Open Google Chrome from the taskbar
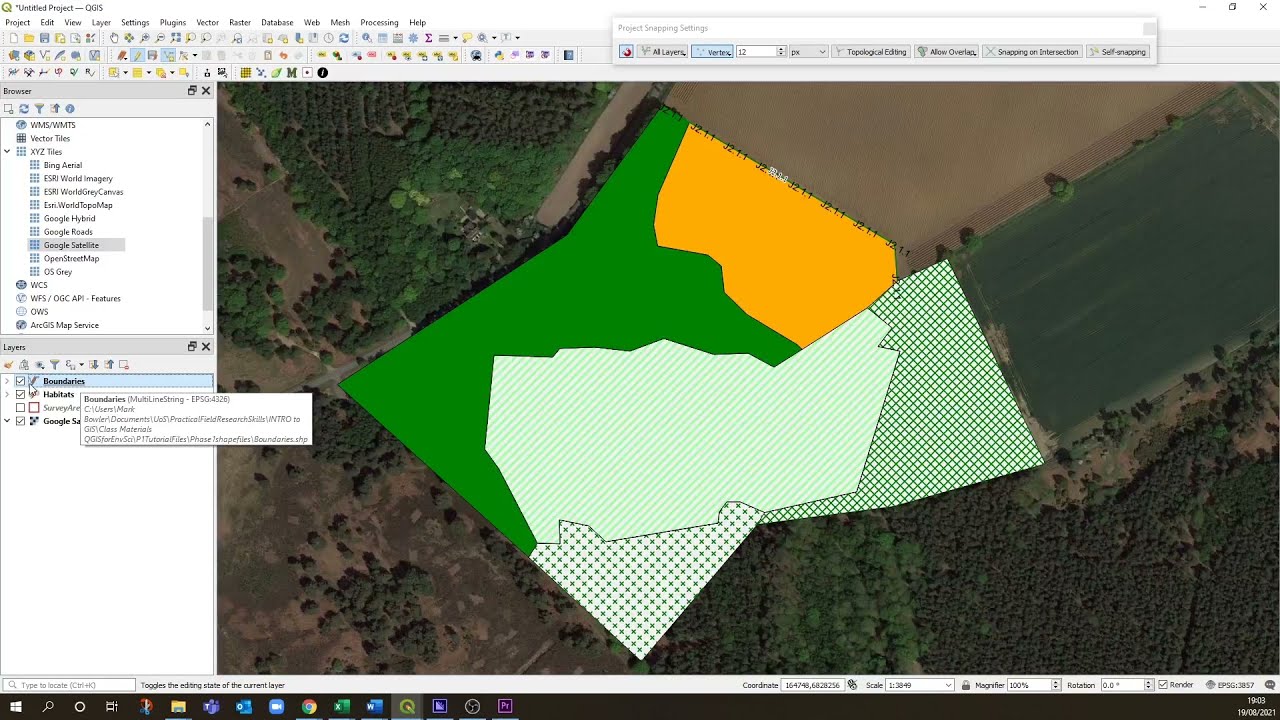Image resolution: width=1280 pixels, height=720 pixels. click(x=309, y=706)
